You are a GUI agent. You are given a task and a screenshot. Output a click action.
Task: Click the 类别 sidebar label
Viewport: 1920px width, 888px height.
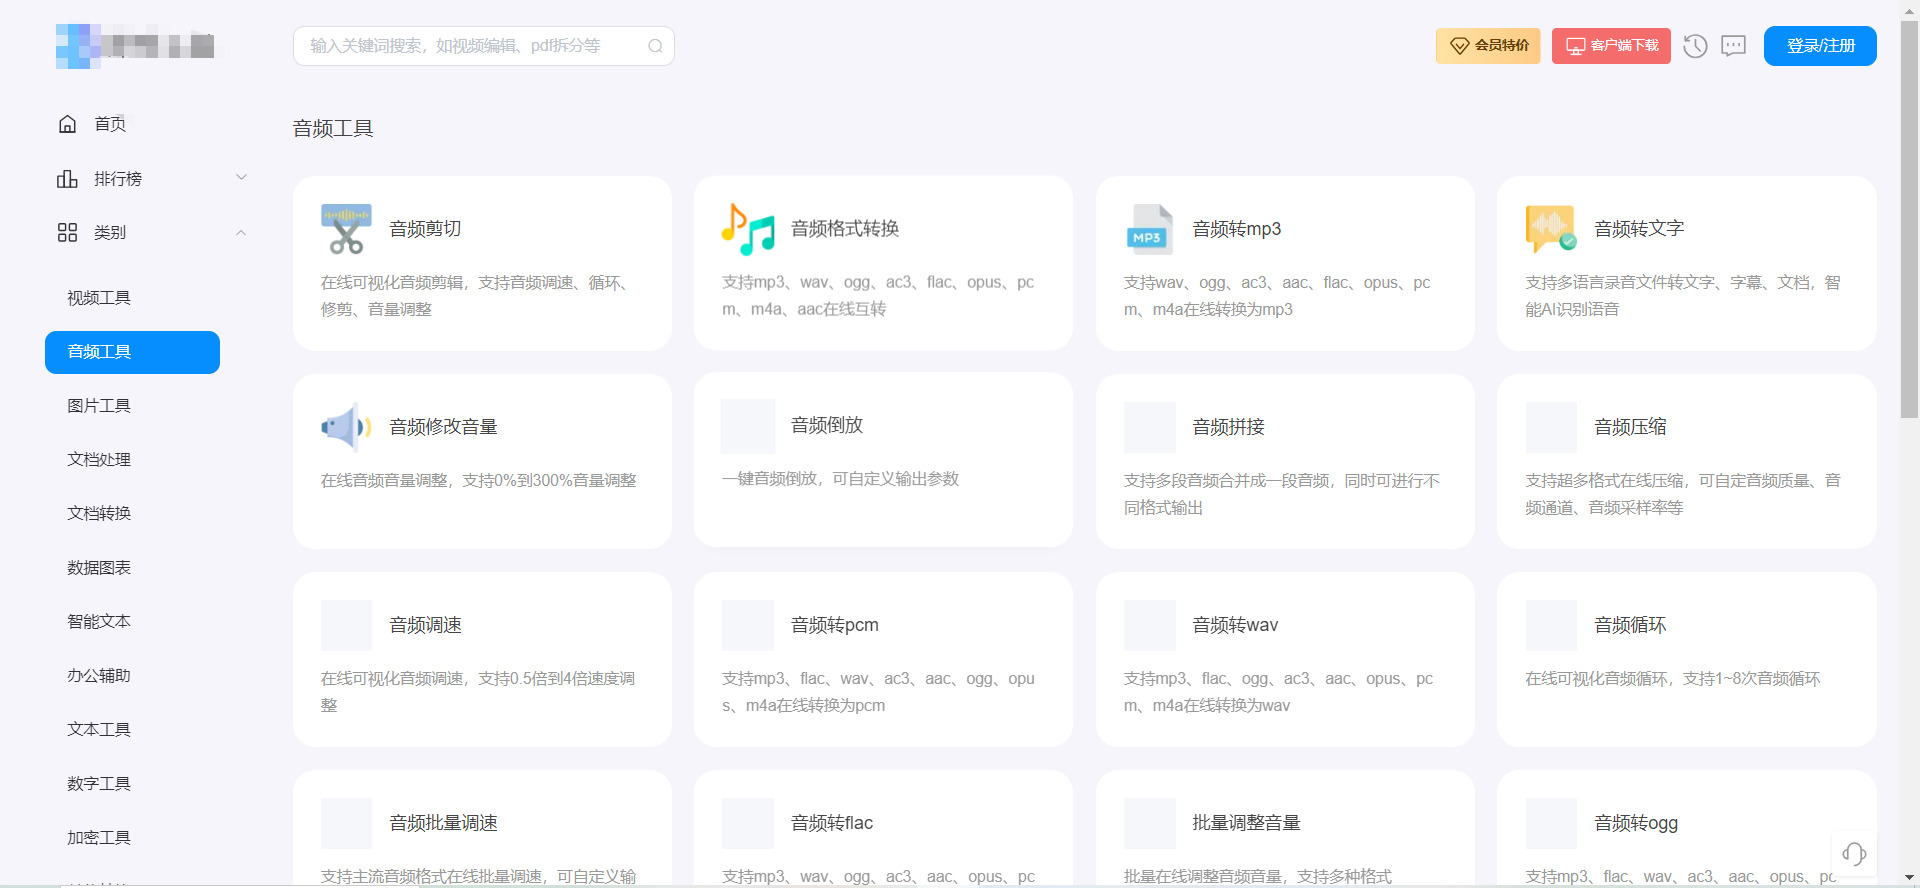[110, 233]
